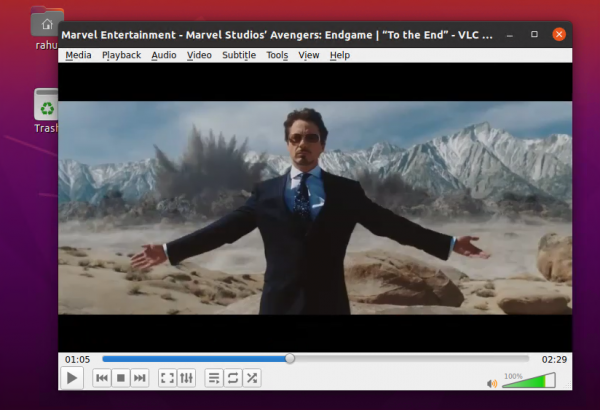Click the volume level slider
600x410 pixels.
[x=528, y=382]
